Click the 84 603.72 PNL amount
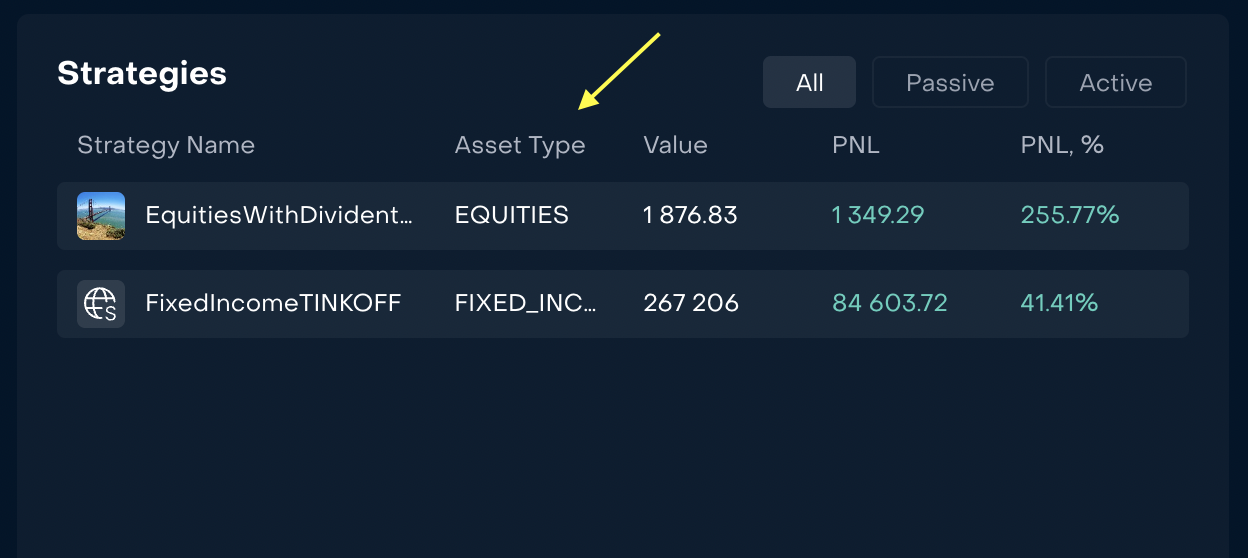The width and height of the screenshot is (1248, 558). point(890,303)
